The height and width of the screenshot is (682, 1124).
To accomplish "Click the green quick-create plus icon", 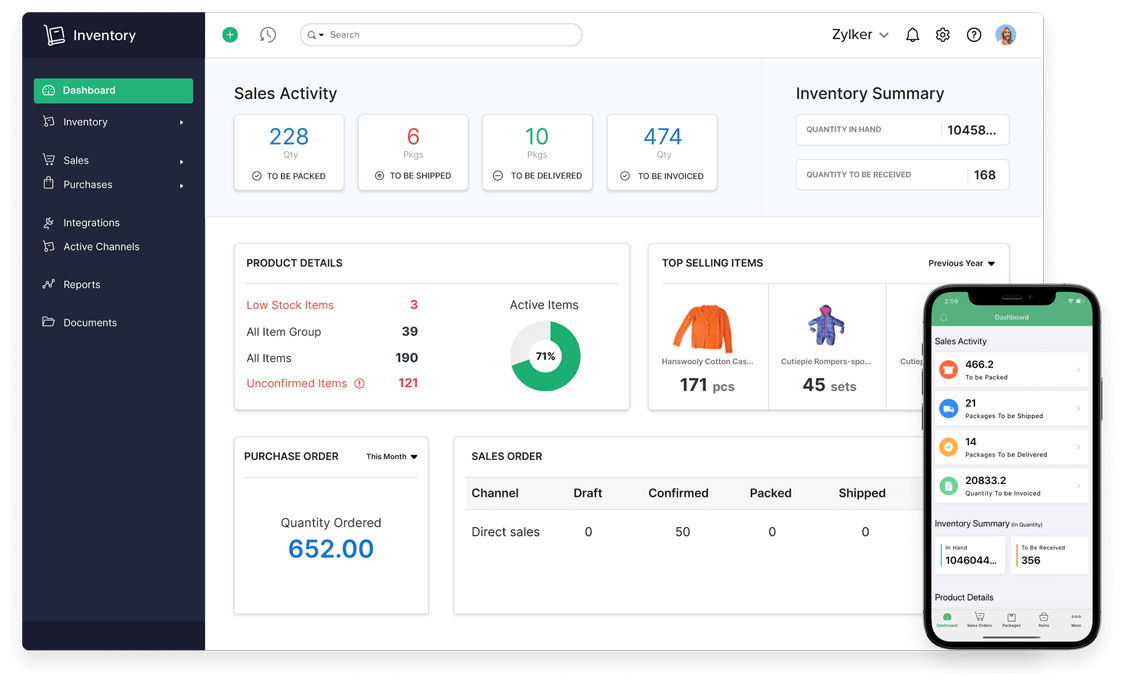I will [230, 34].
